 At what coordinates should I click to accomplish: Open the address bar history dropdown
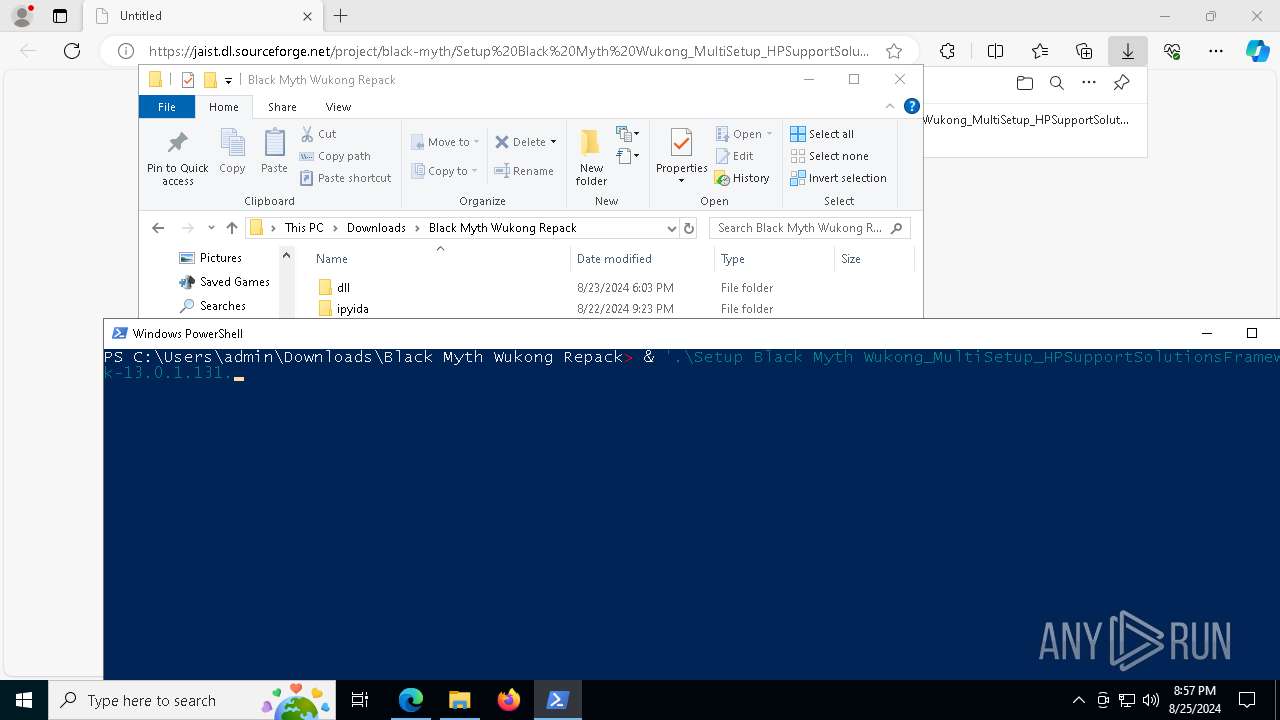coord(671,228)
